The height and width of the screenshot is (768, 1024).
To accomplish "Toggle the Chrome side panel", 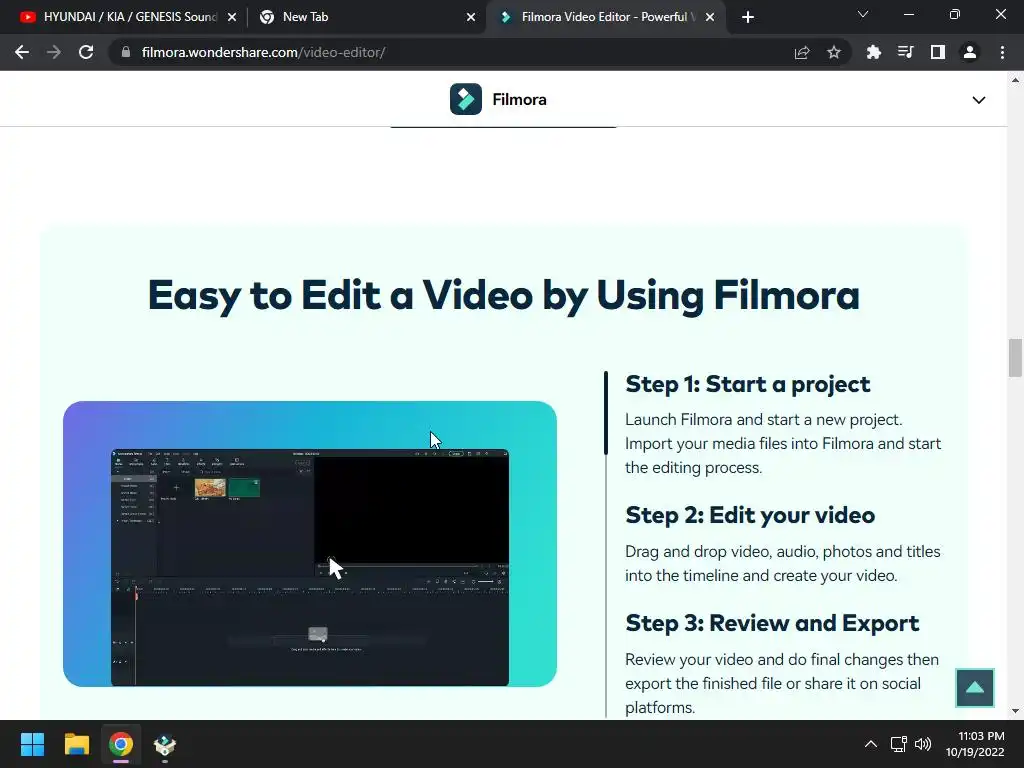I will tap(938, 52).
